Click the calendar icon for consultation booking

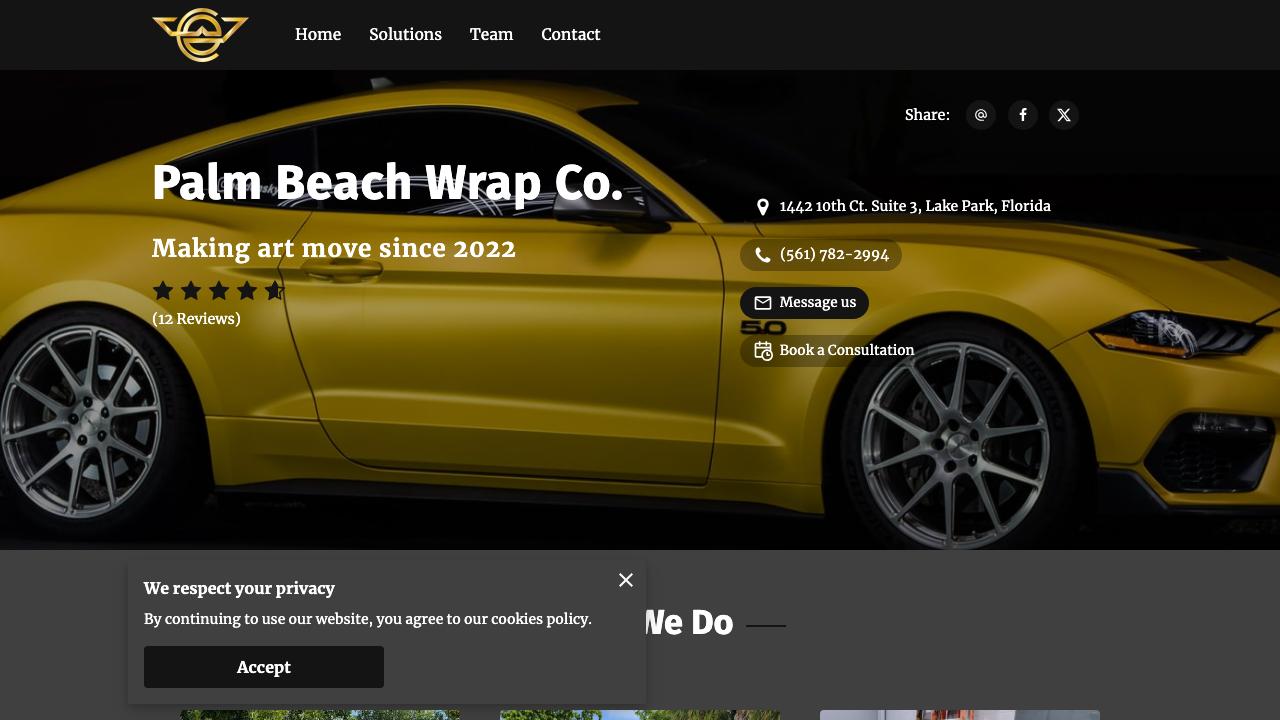pos(763,351)
